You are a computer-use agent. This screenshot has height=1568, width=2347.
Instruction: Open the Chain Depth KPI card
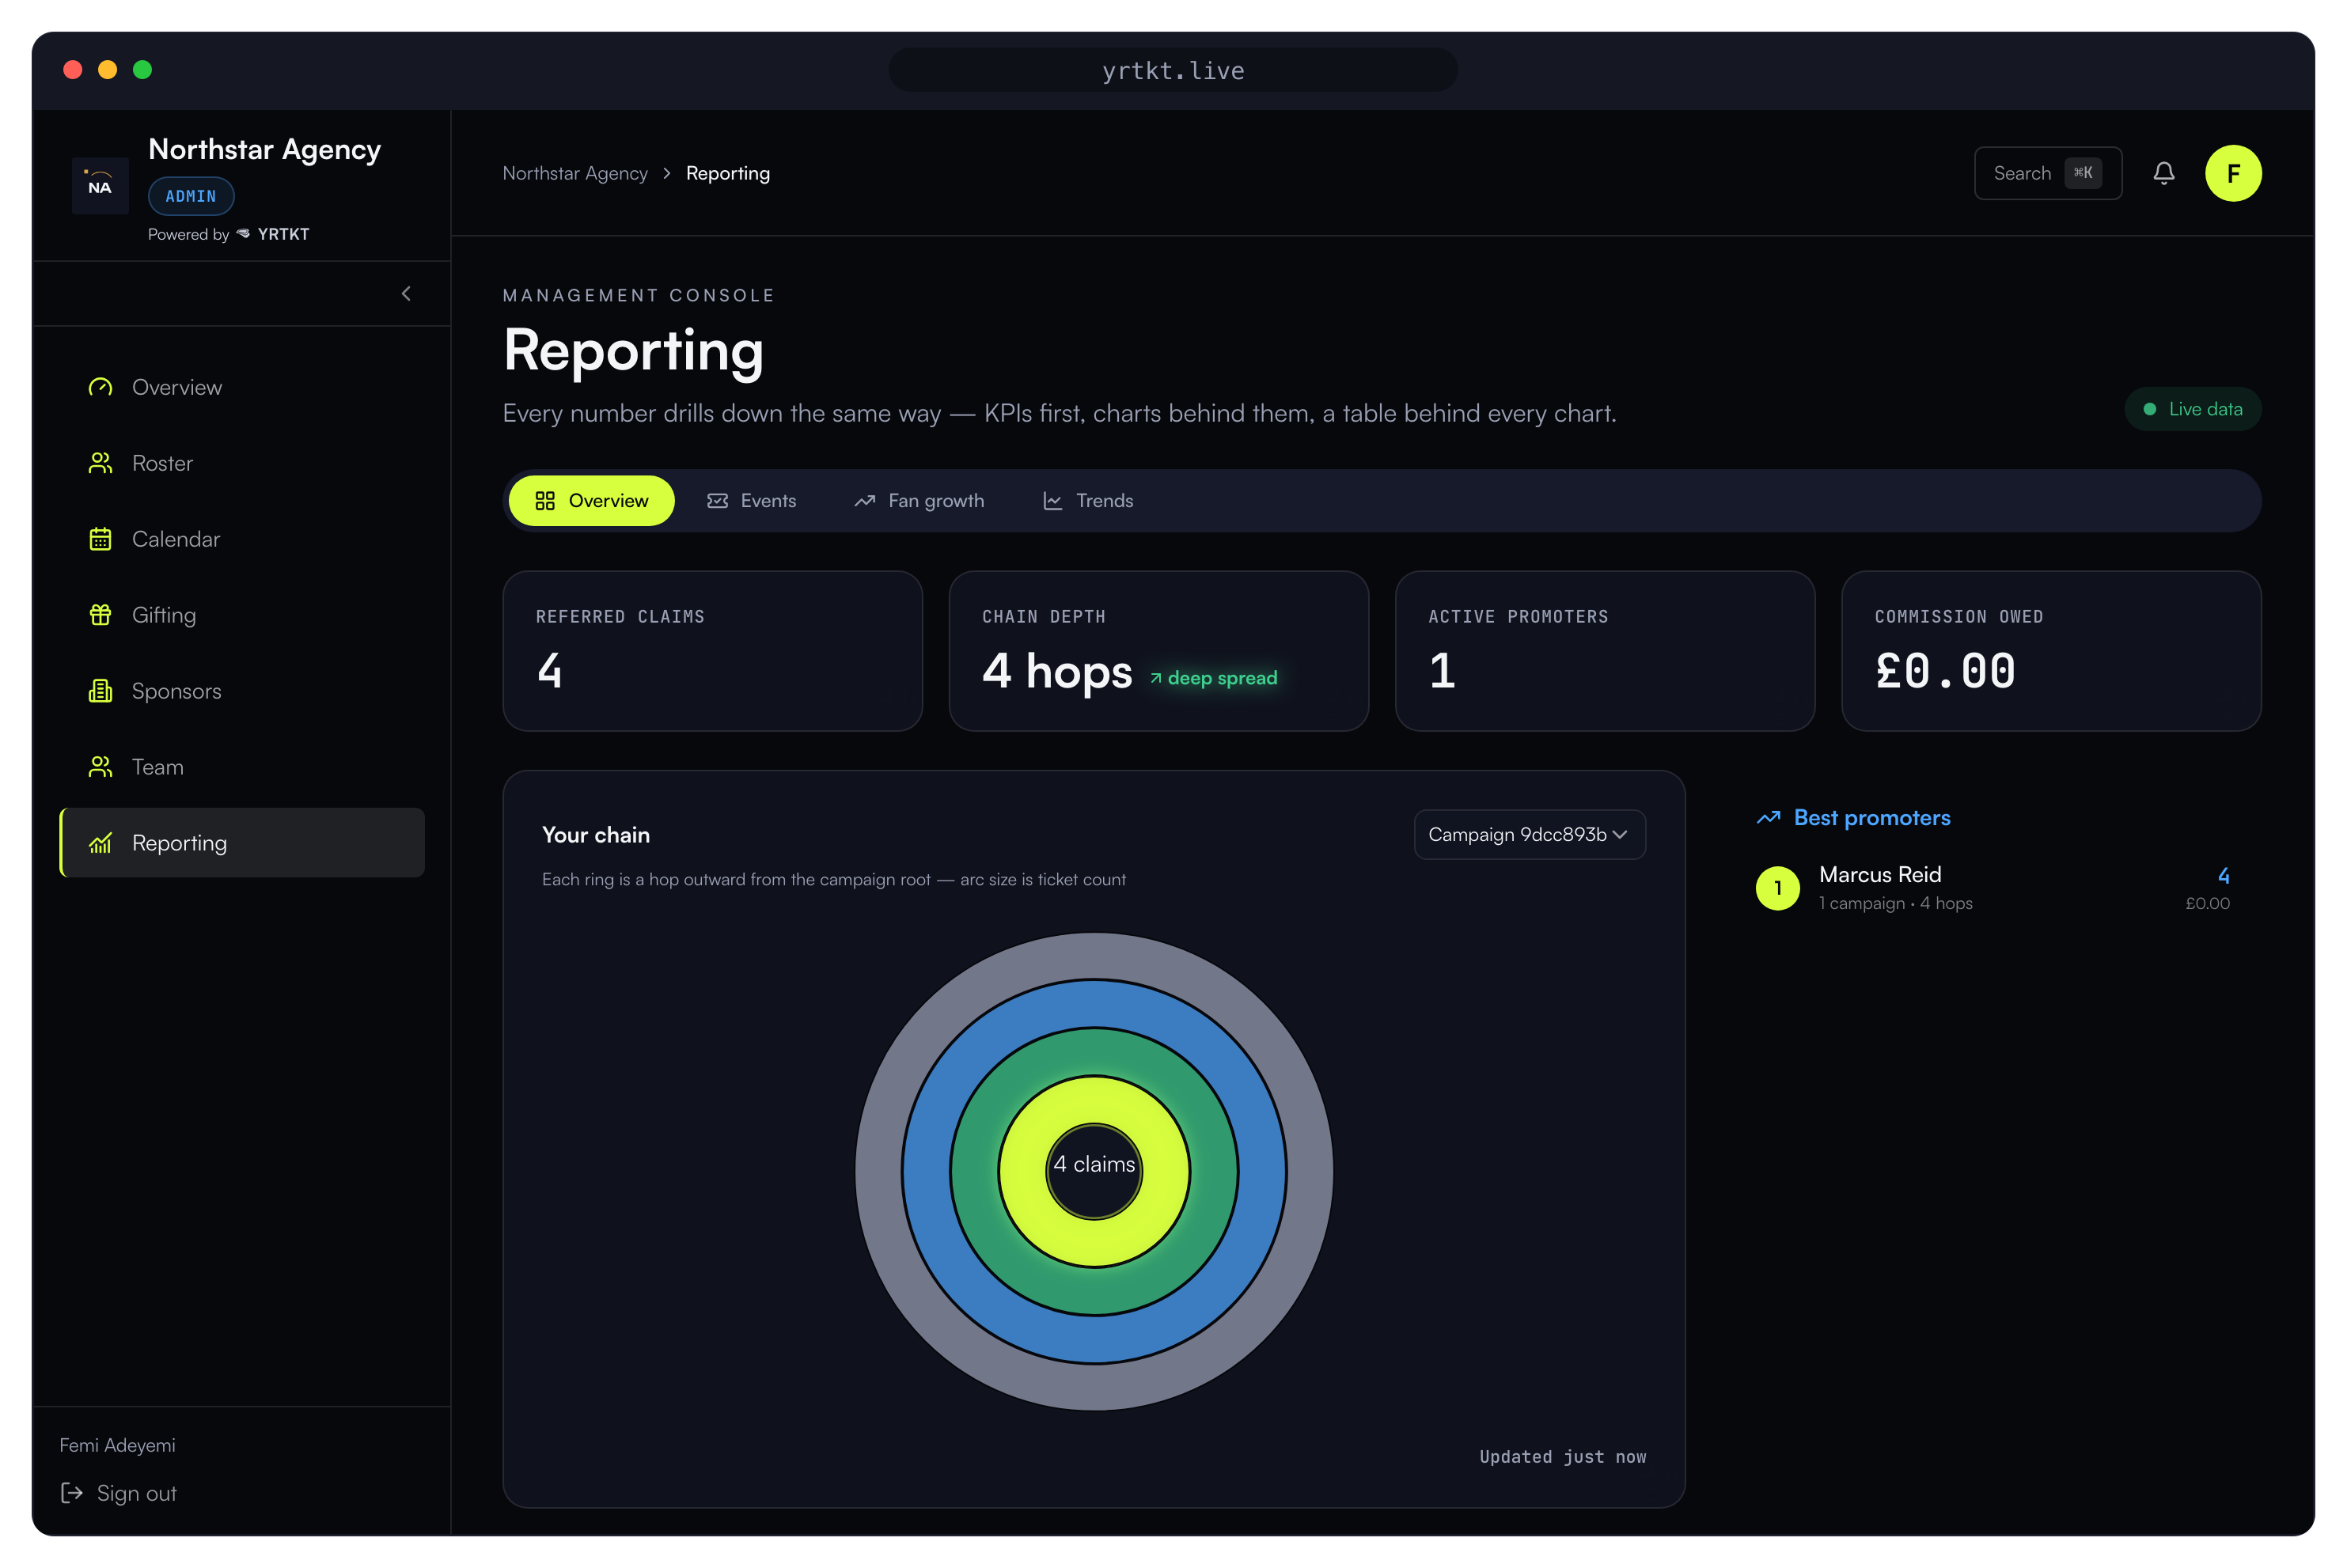1158,651
